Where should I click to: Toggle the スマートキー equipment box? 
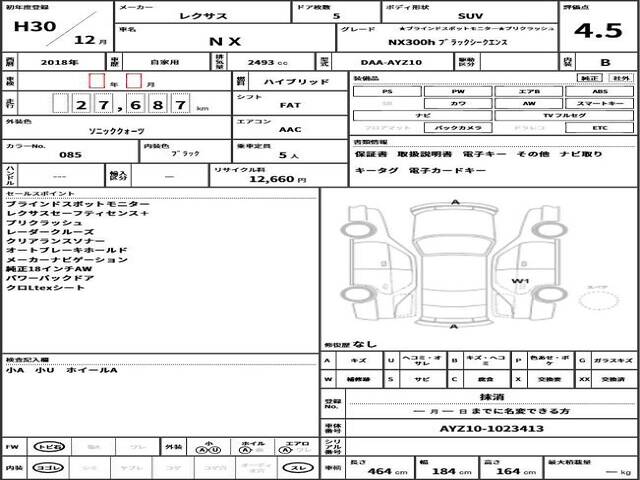click(600, 104)
